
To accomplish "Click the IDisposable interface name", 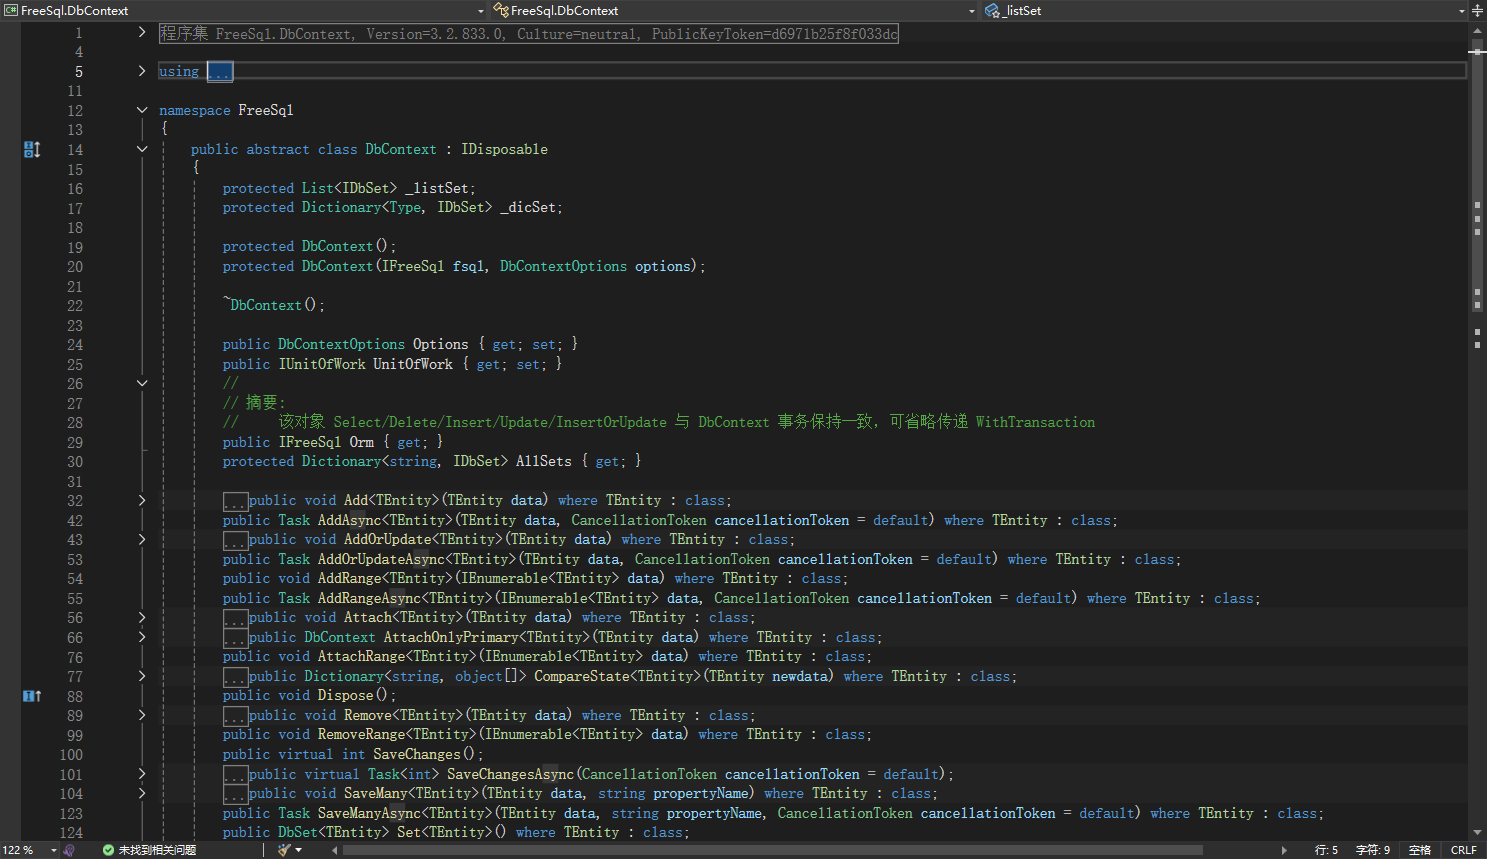I will click(x=504, y=149).
